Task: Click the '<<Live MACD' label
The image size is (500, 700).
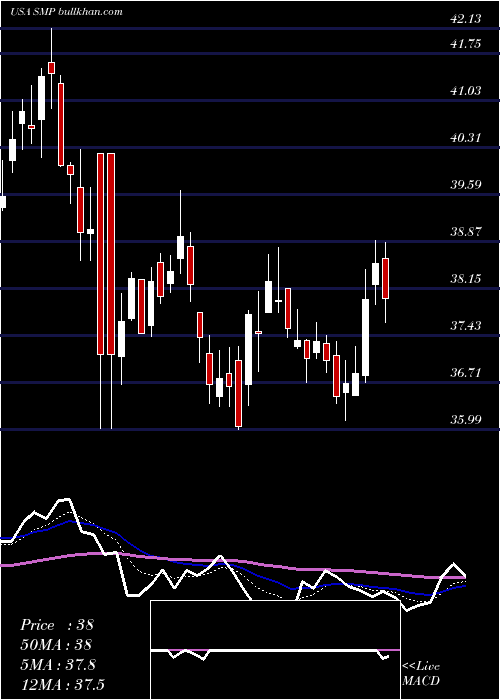Action: (421, 673)
